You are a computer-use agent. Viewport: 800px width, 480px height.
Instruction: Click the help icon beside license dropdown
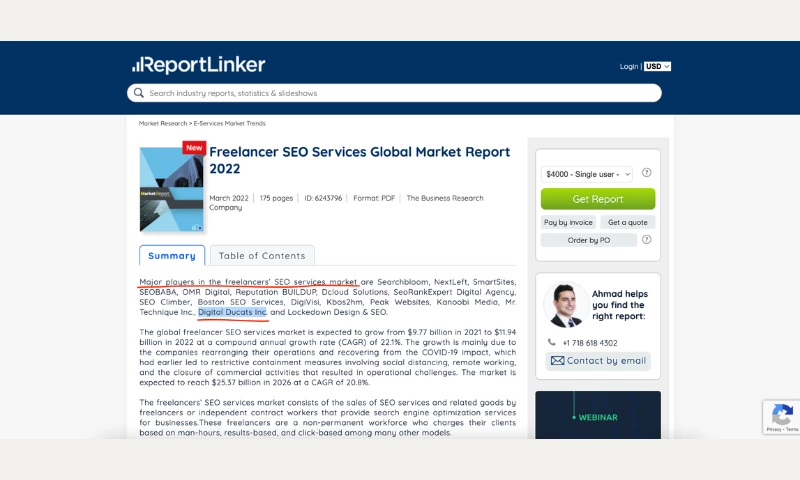tap(646, 173)
